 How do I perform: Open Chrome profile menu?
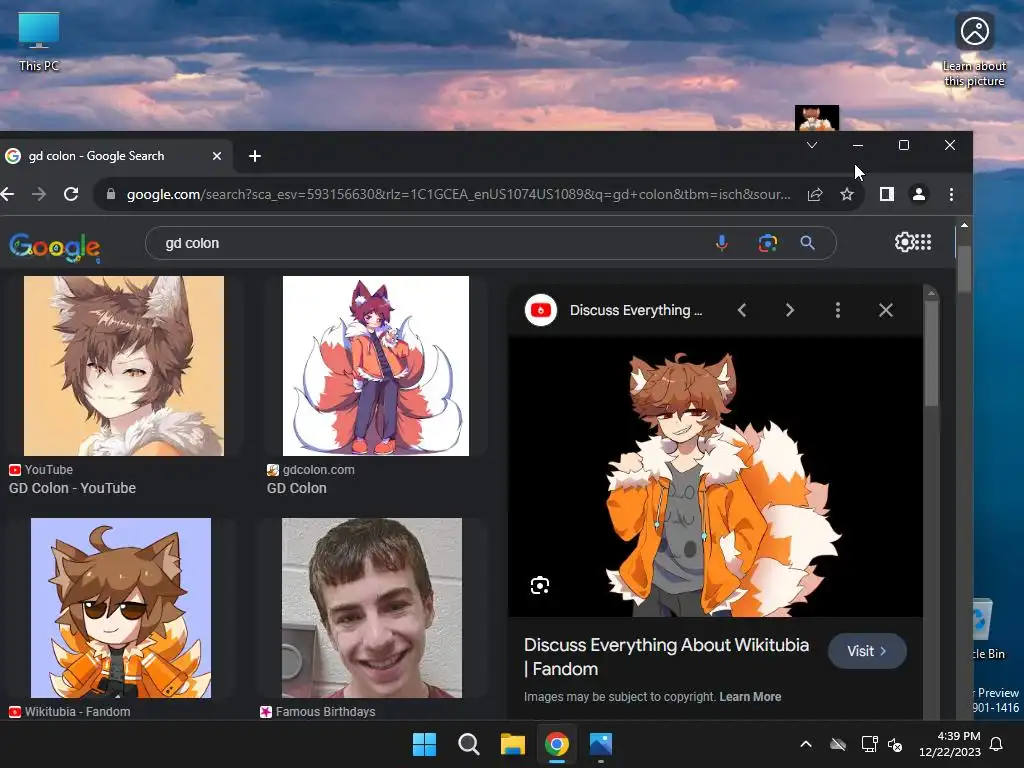919,194
